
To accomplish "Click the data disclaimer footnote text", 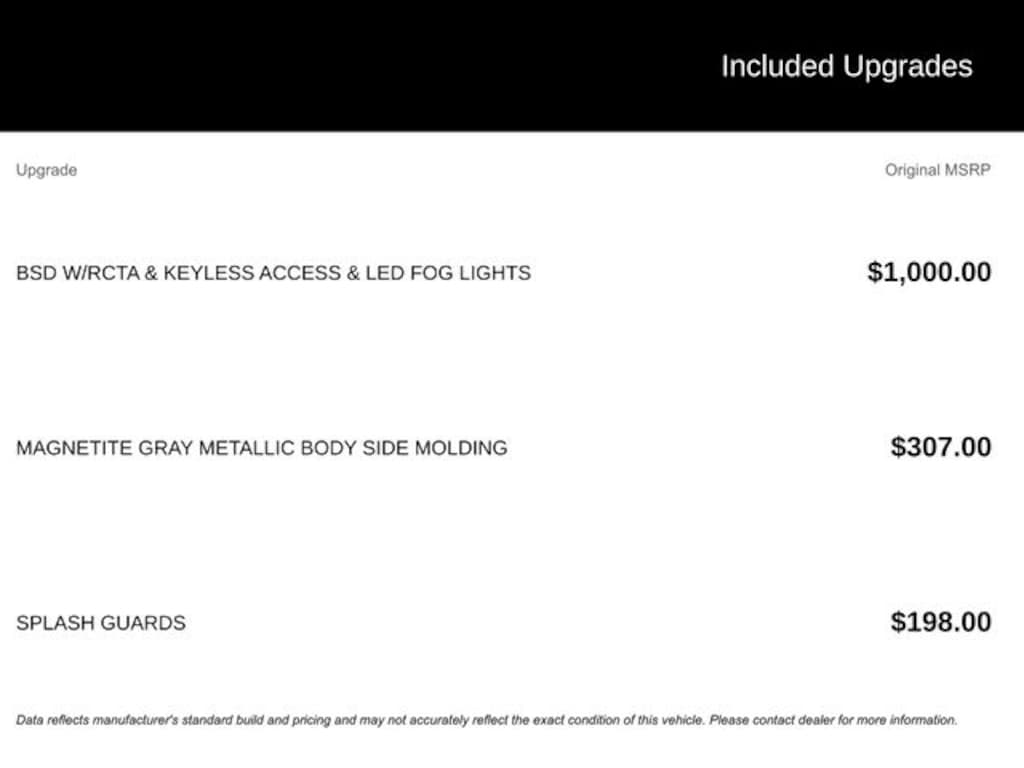I will (487, 720).
